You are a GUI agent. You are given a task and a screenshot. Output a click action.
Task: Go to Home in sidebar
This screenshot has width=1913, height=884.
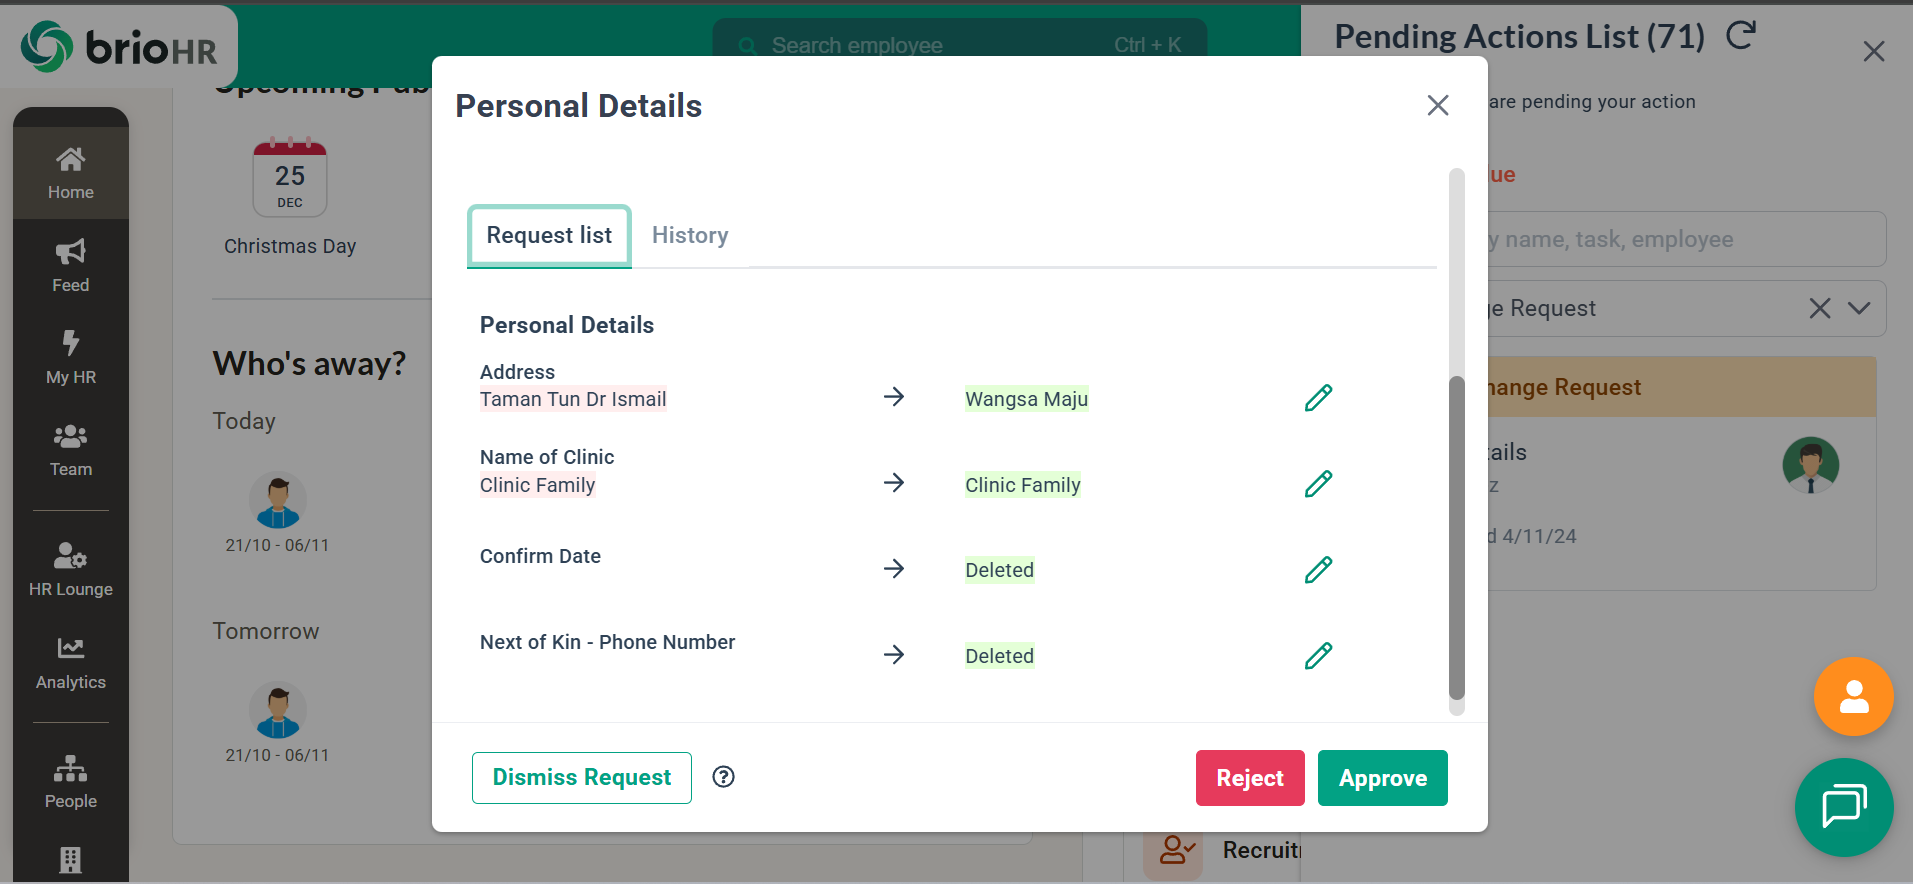click(x=71, y=172)
